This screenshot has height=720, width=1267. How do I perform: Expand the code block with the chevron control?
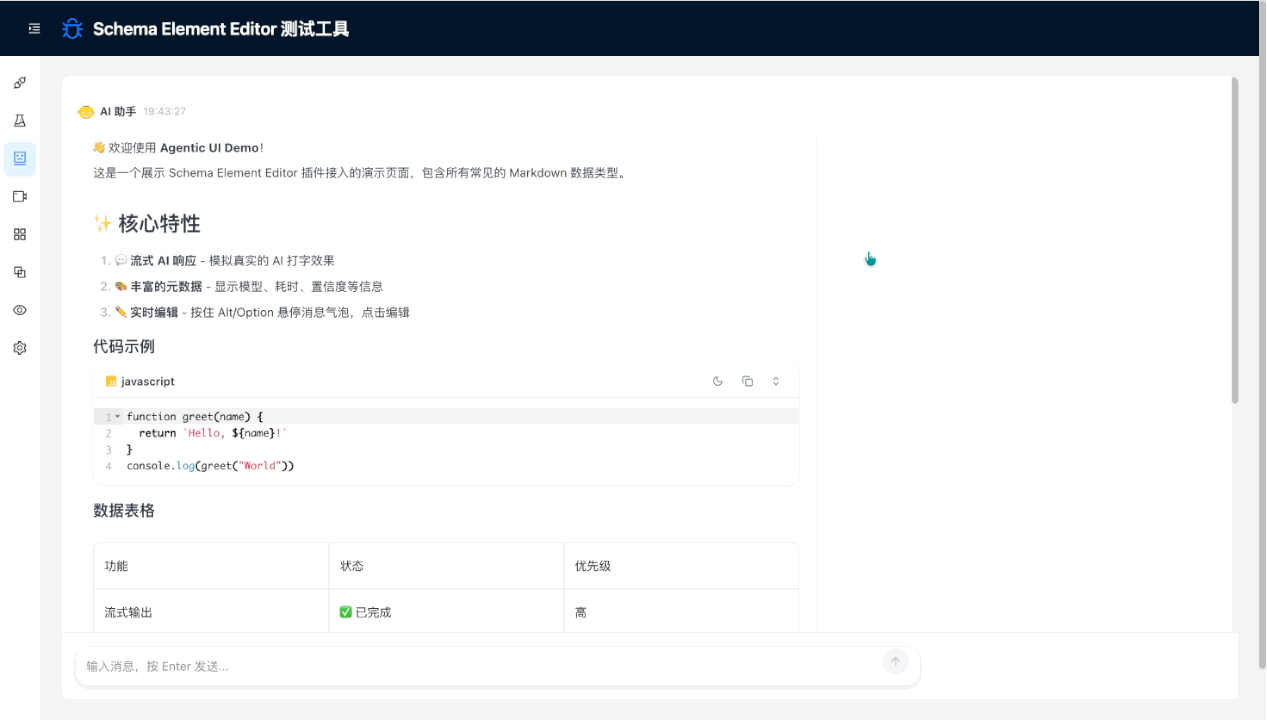[x=776, y=381]
